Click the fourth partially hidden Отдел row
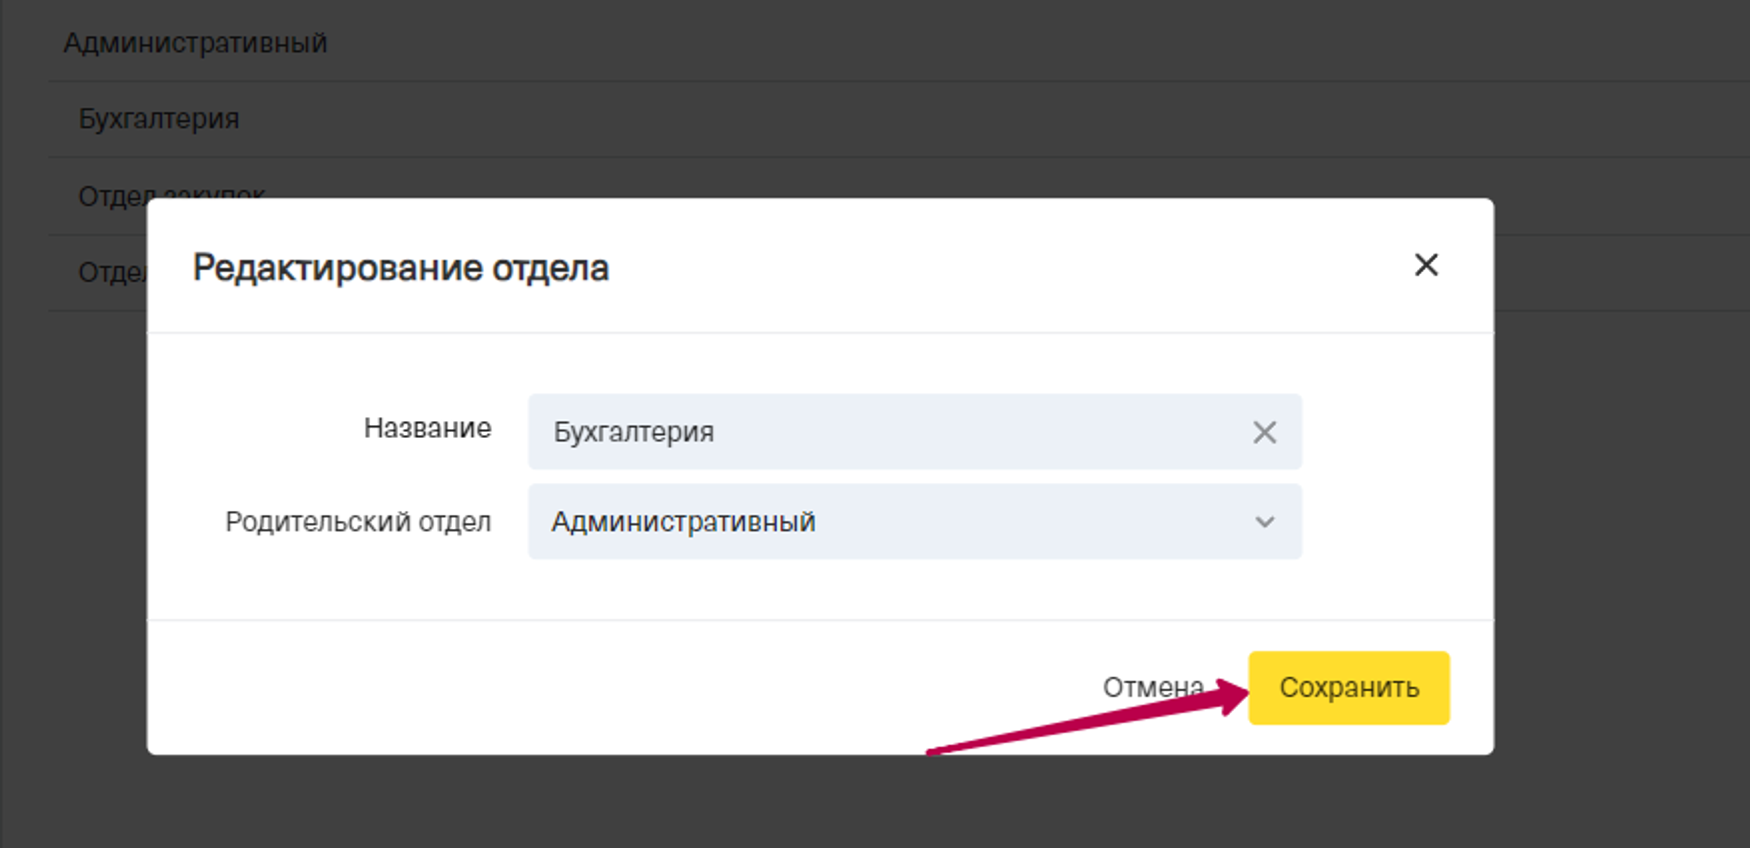Screen dimensions: 1750x848 tap(108, 272)
